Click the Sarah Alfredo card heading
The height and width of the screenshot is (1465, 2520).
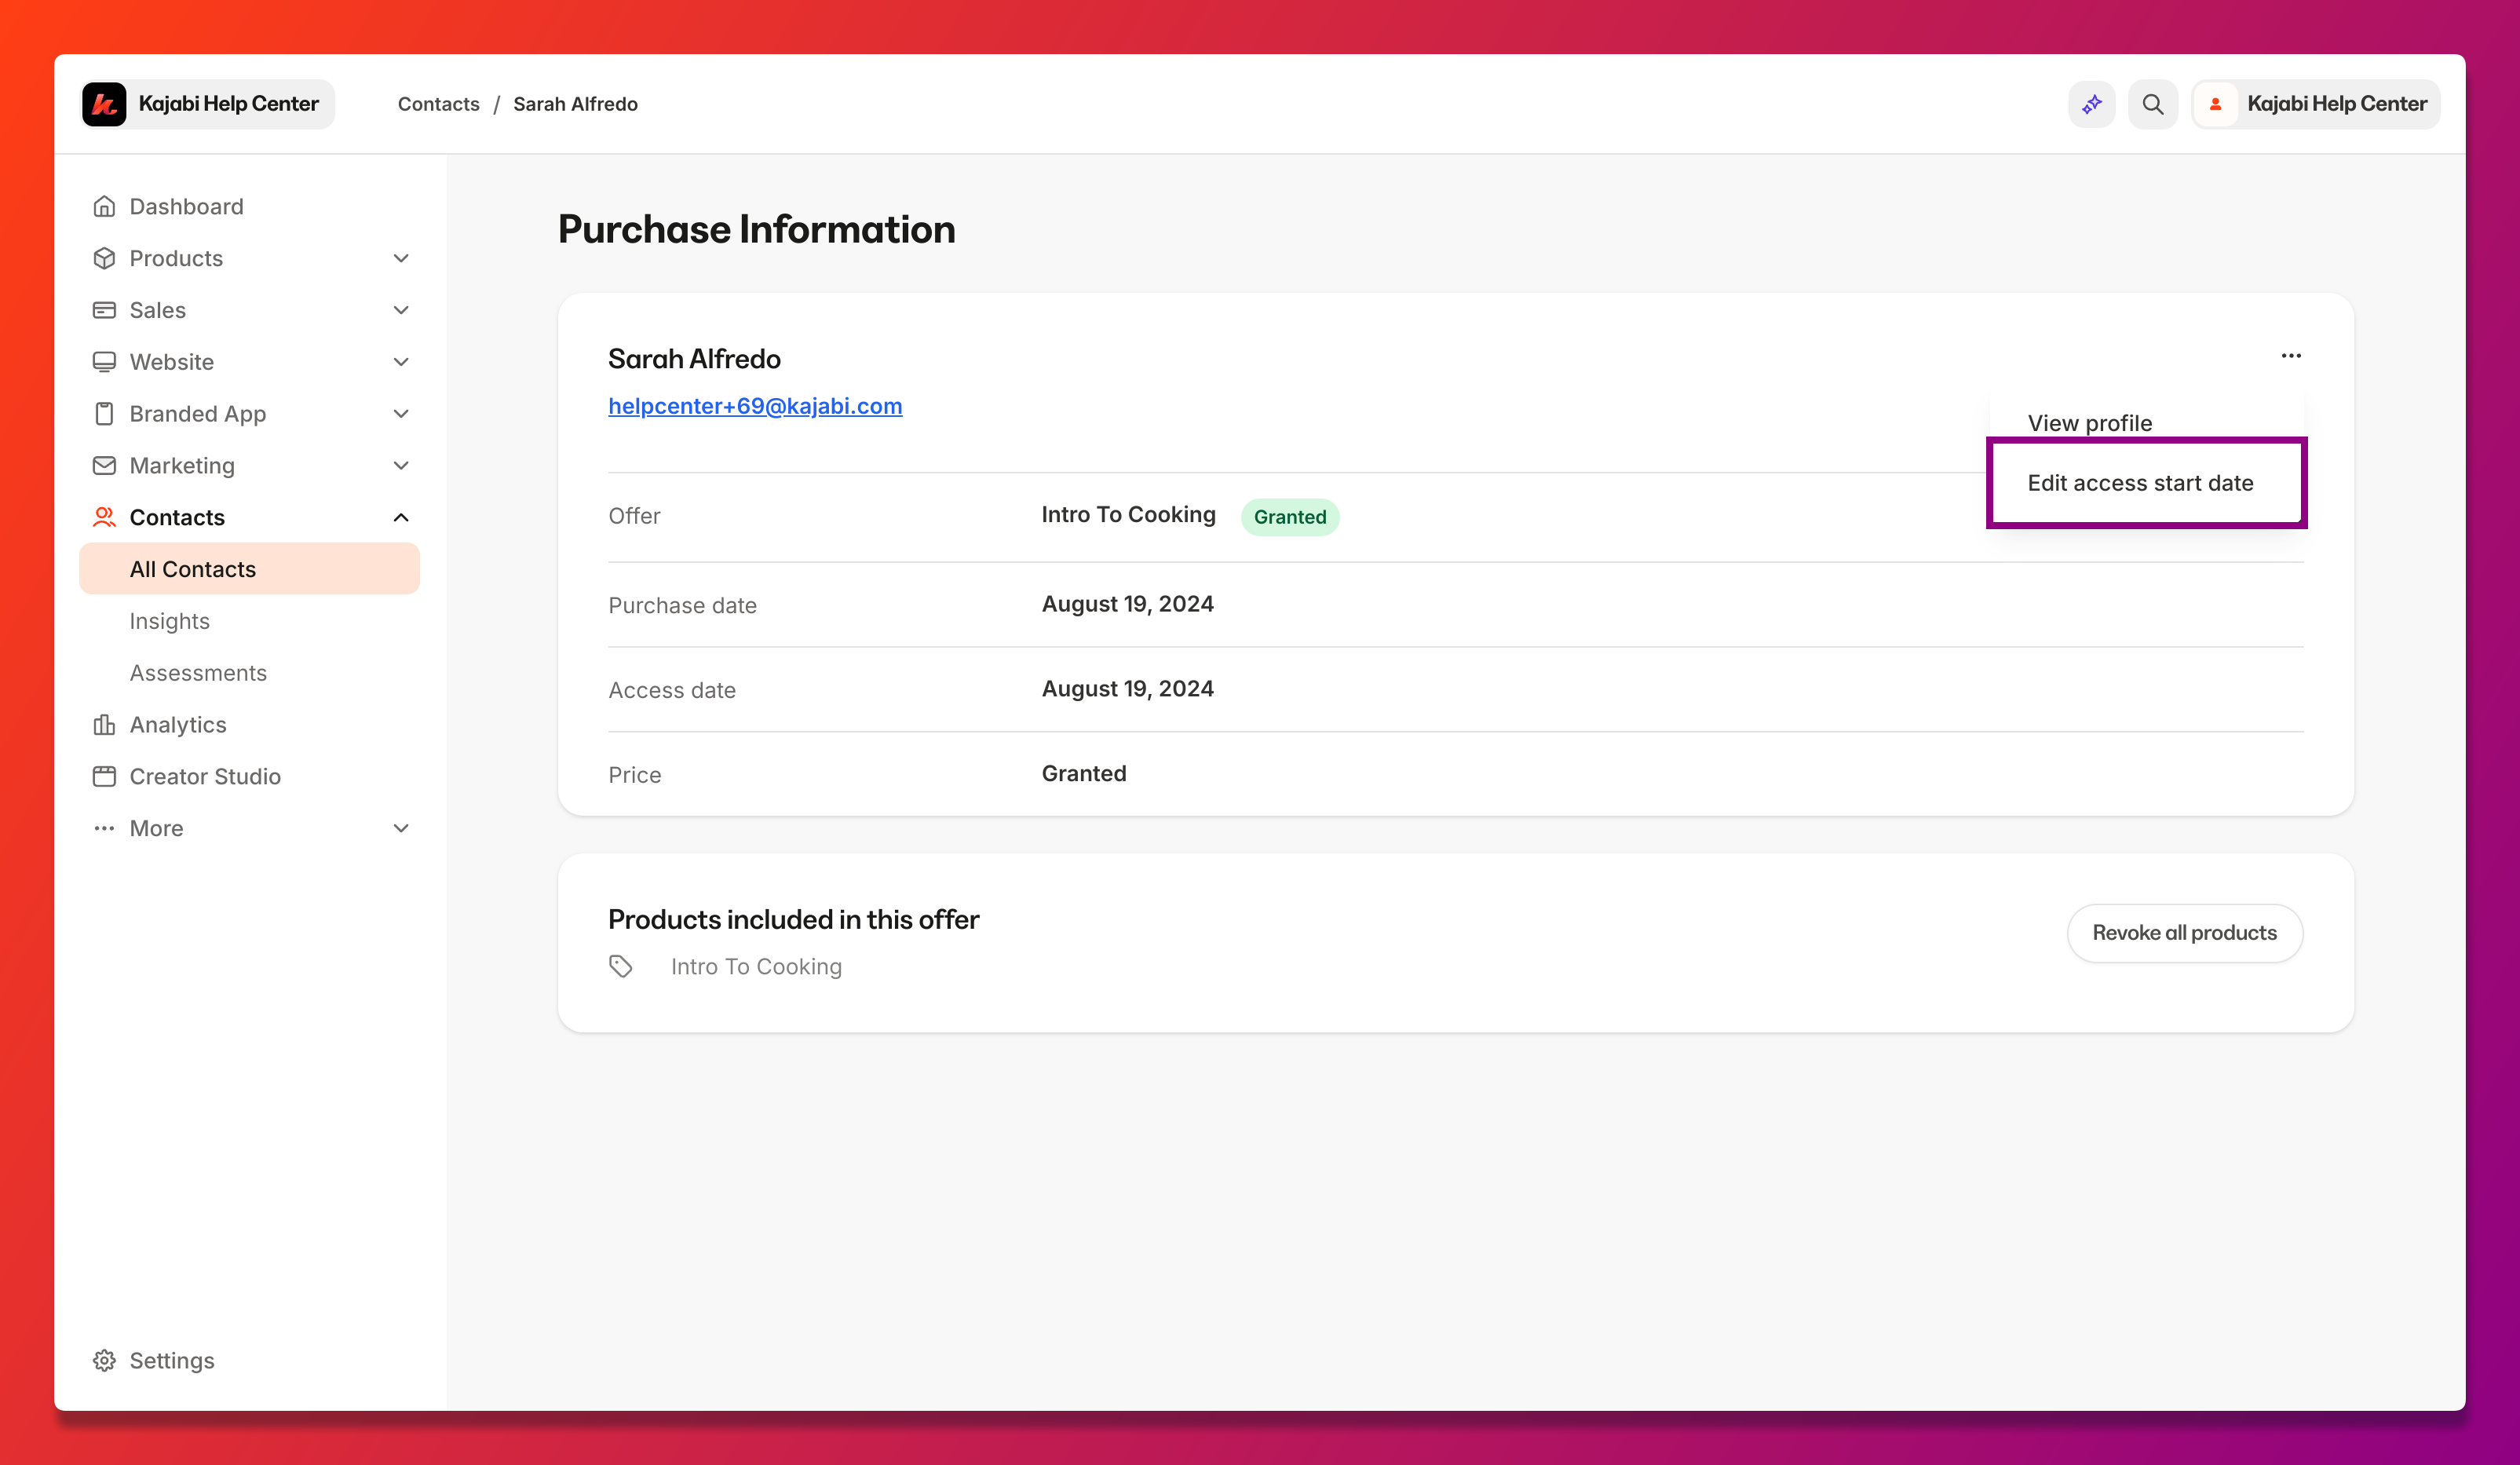(x=694, y=359)
